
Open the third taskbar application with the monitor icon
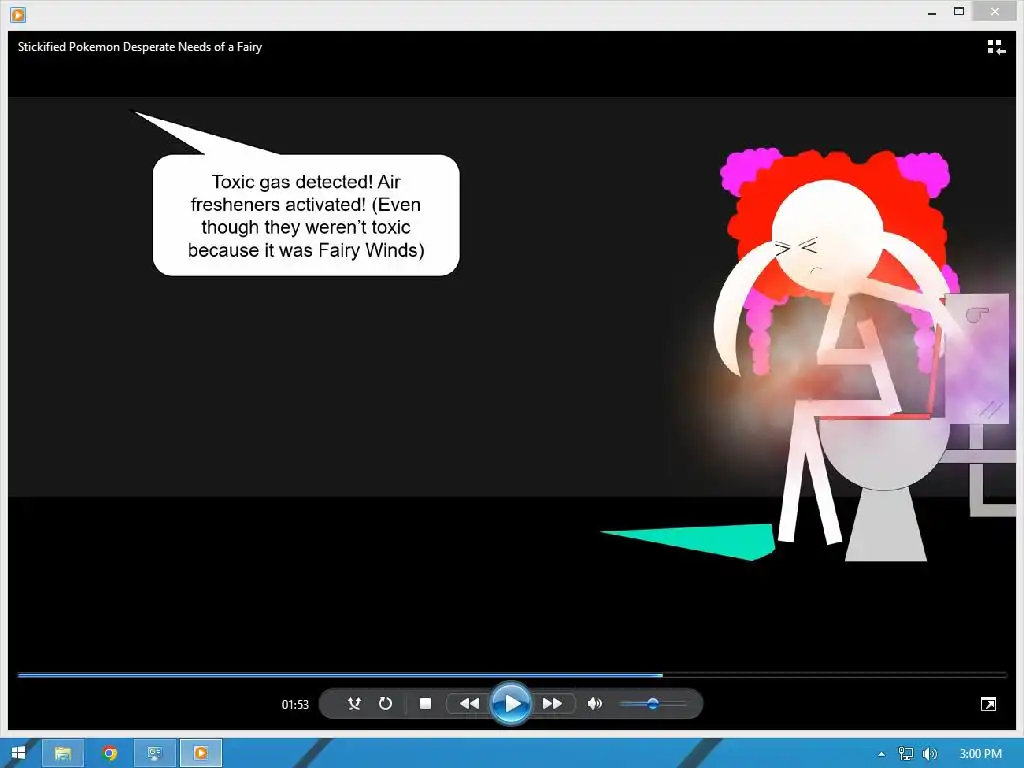pos(155,753)
